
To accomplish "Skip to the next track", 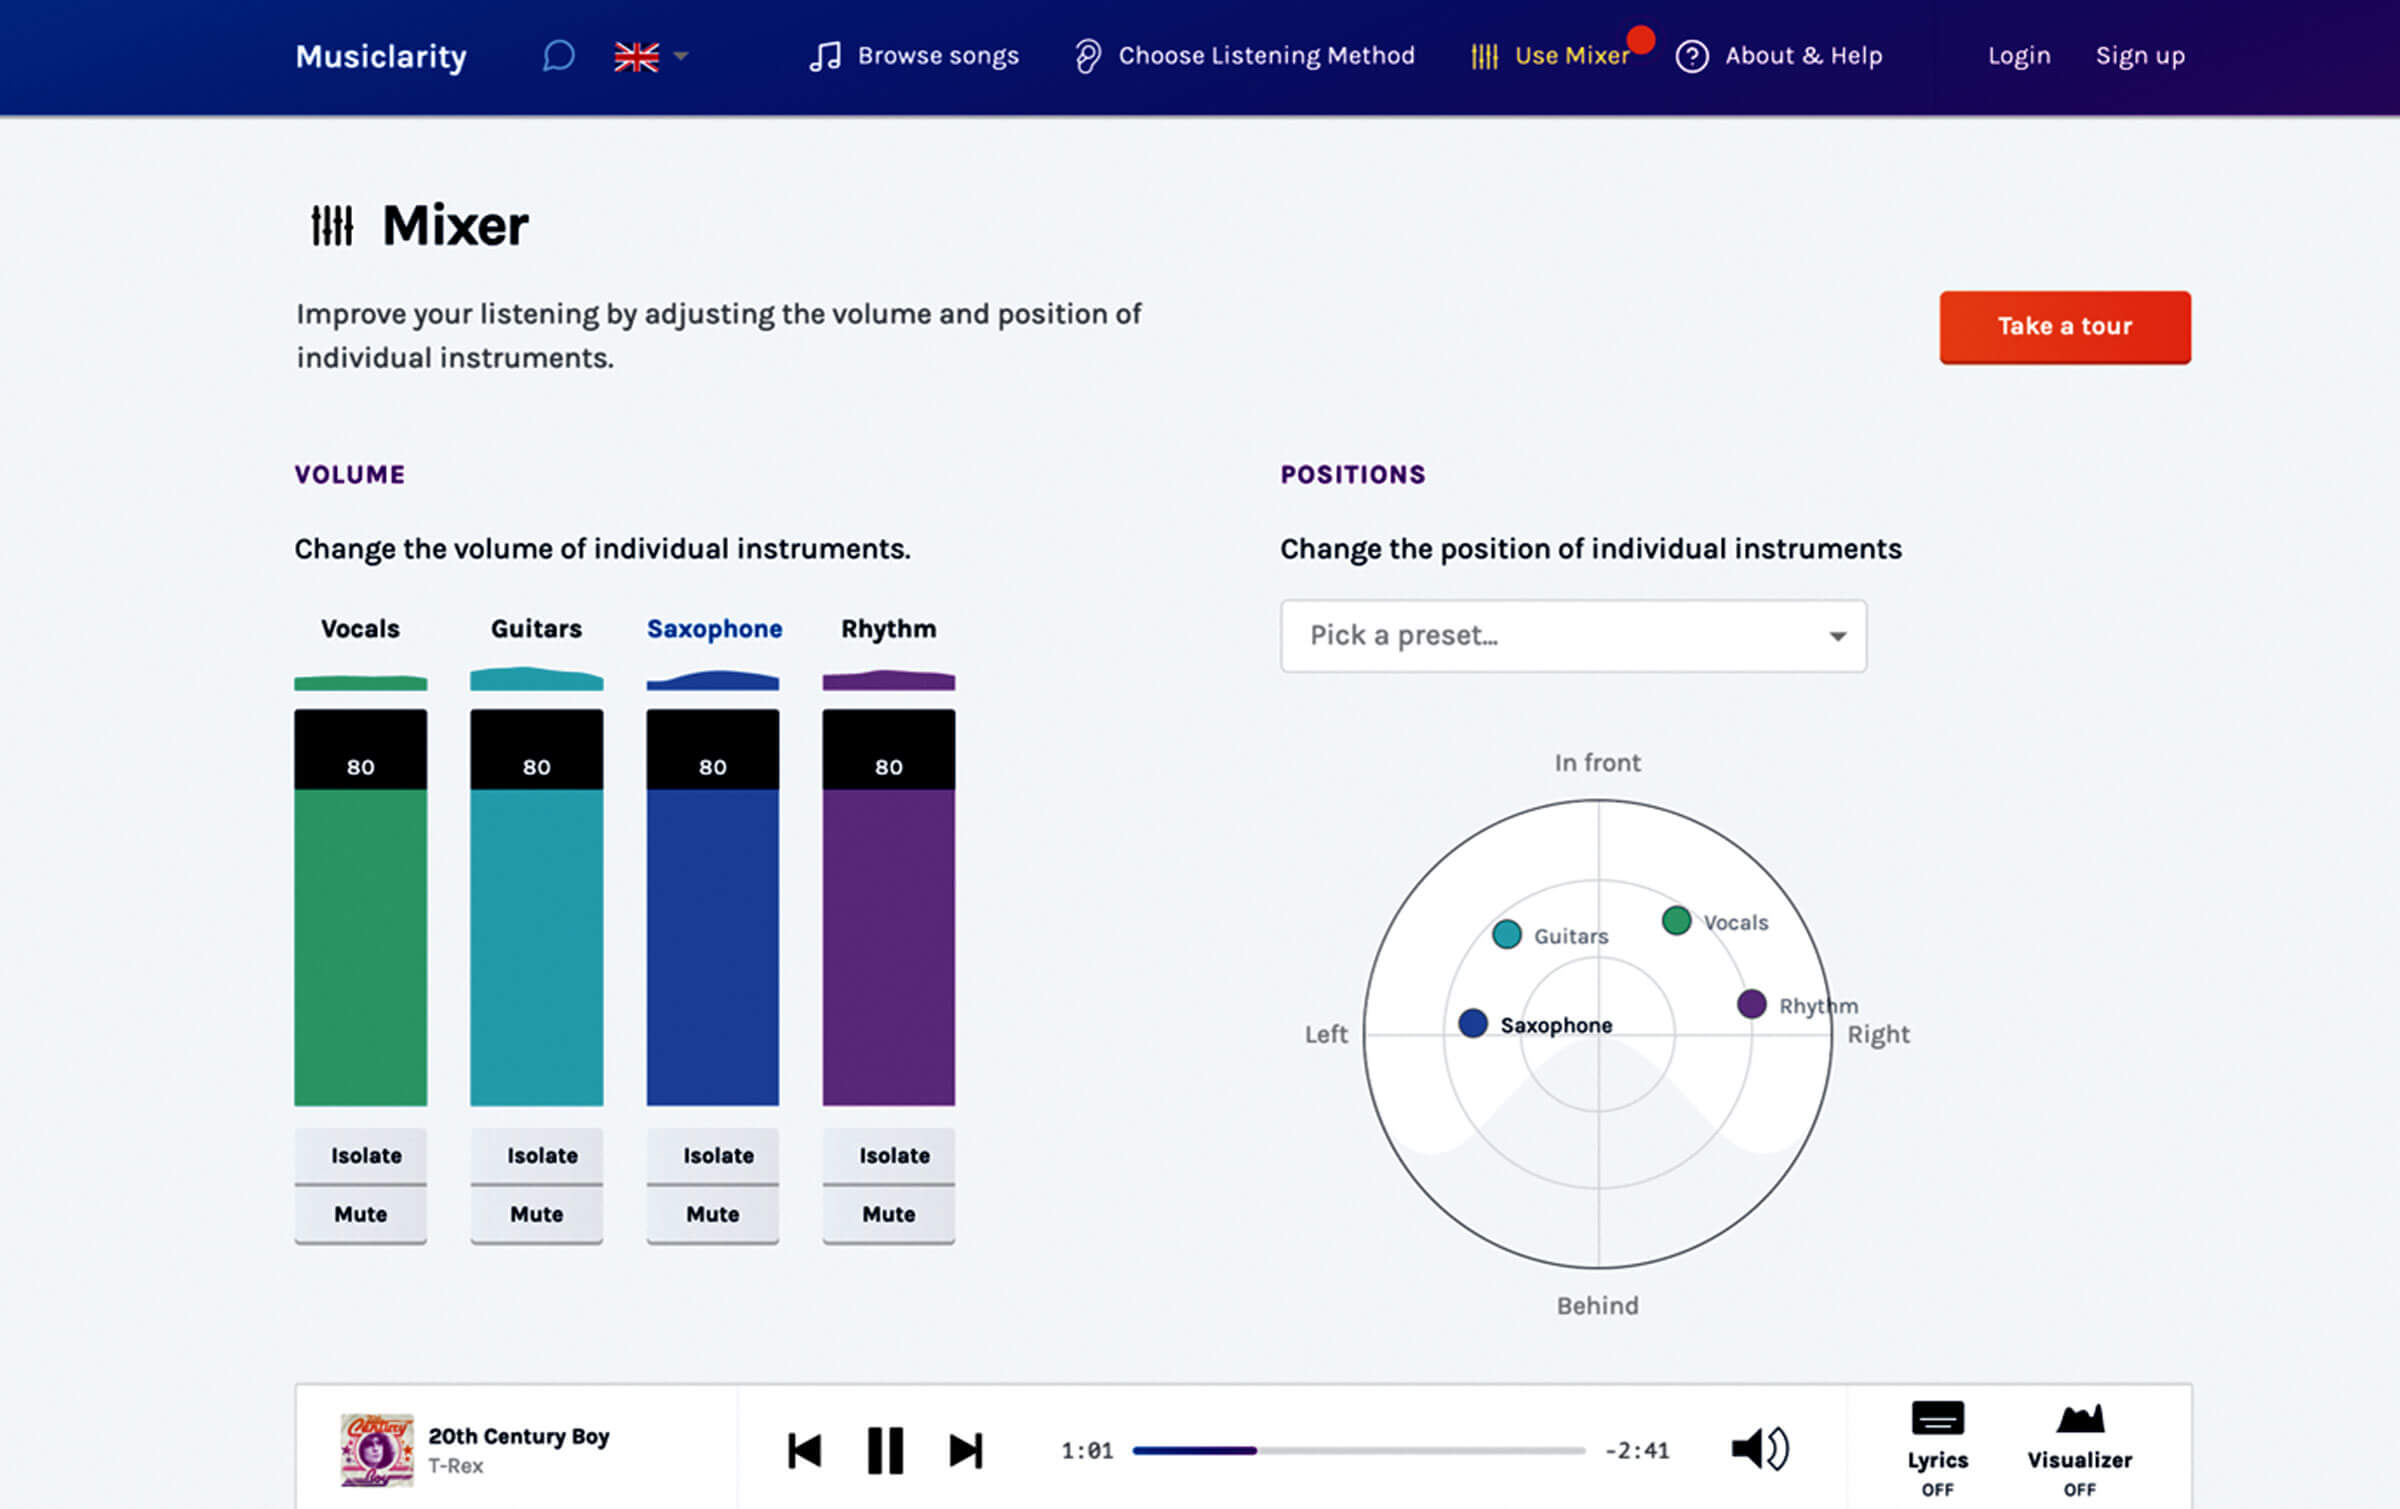I will (x=965, y=1450).
